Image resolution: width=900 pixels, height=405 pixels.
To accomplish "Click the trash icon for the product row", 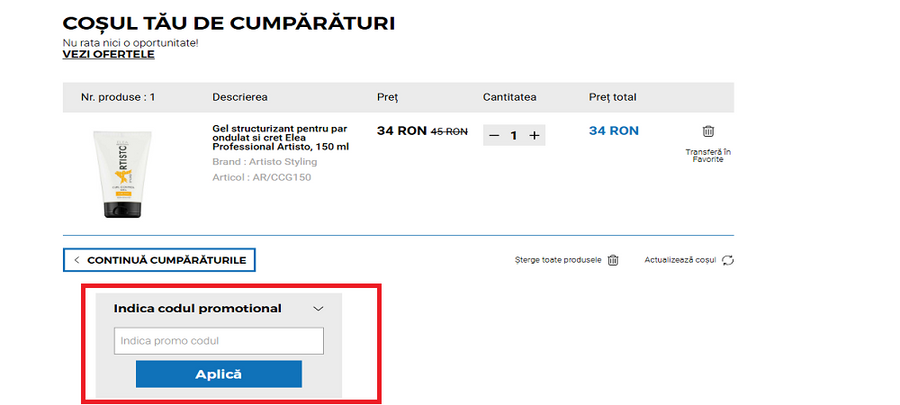I will point(708,131).
